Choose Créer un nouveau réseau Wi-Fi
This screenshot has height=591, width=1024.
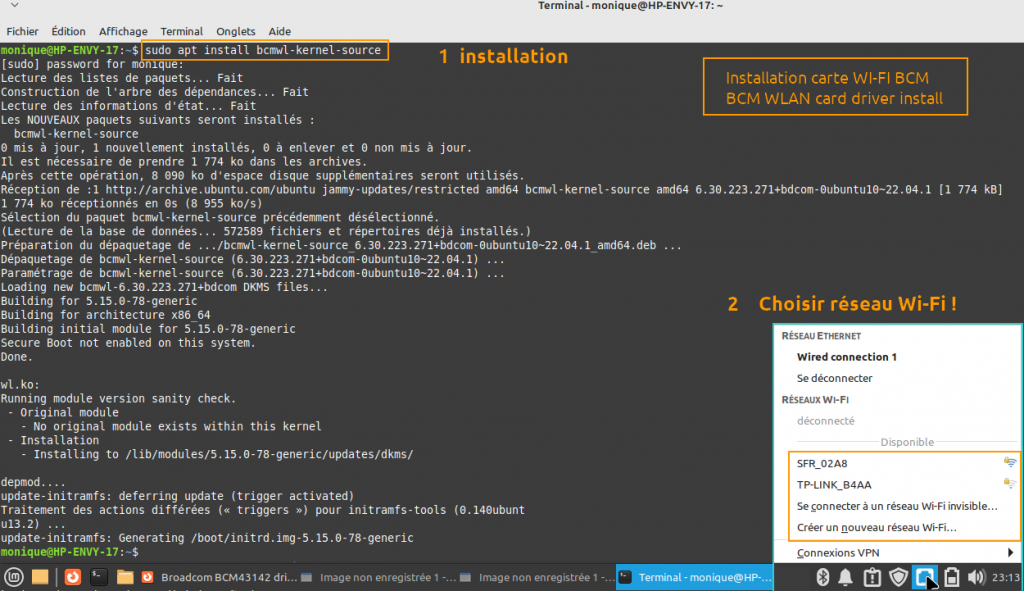click(877, 527)
